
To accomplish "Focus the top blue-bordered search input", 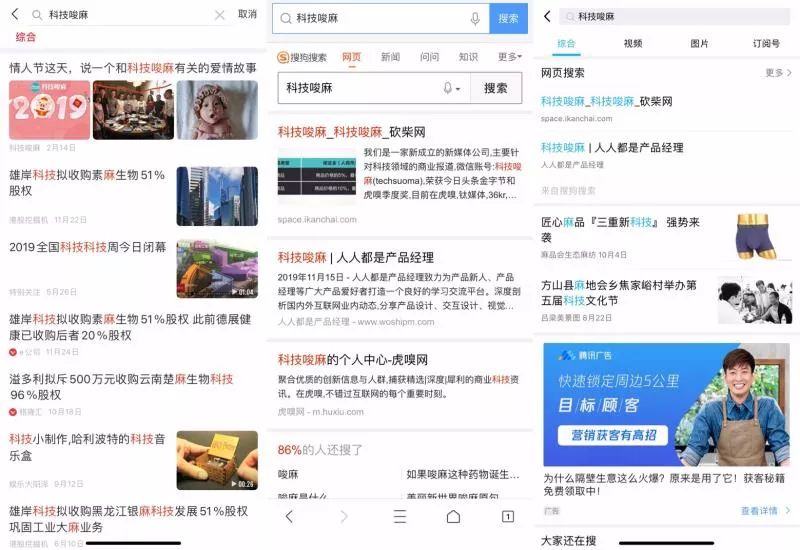I will pos(380,19).
